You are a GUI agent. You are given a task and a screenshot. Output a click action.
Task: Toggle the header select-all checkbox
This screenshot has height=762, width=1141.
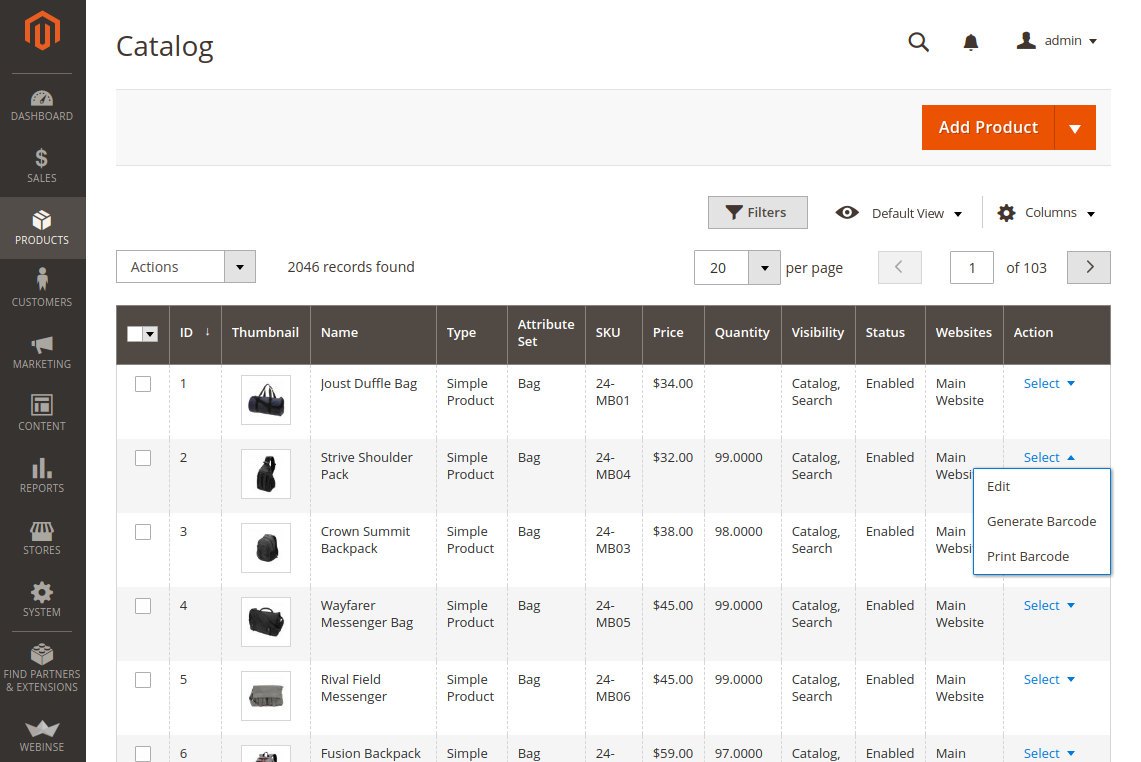click(135, 333)
